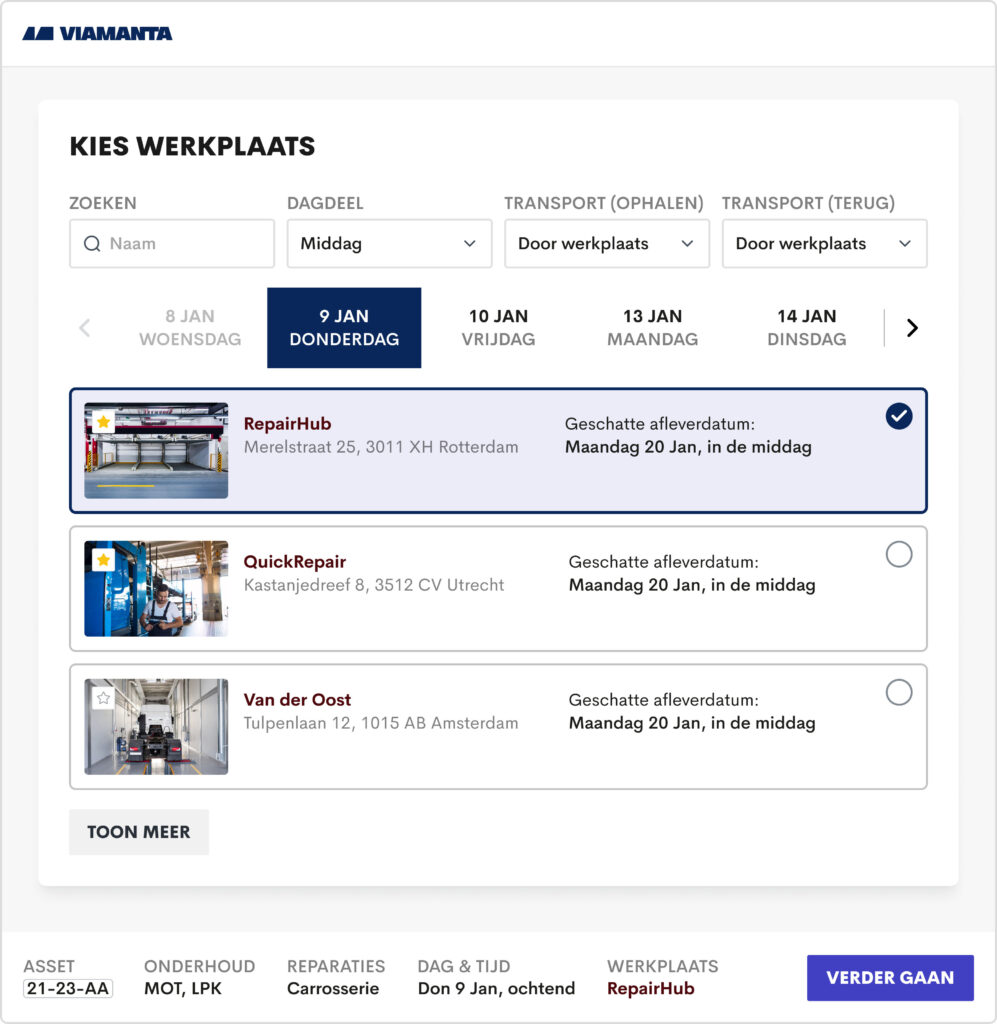Expand Transport (Terug) dropdown
The height and width of the screenshot is (1024, 997).
[x=824, y=244]
